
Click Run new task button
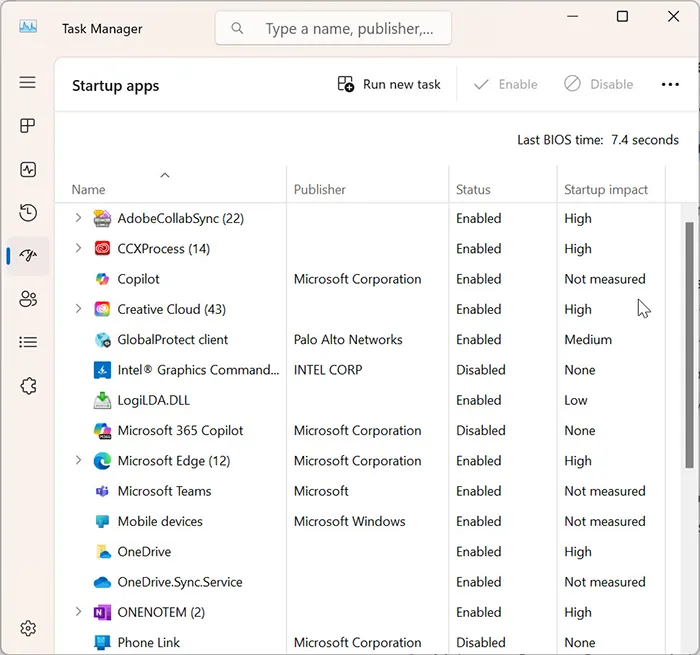click(x=389, y=85)
